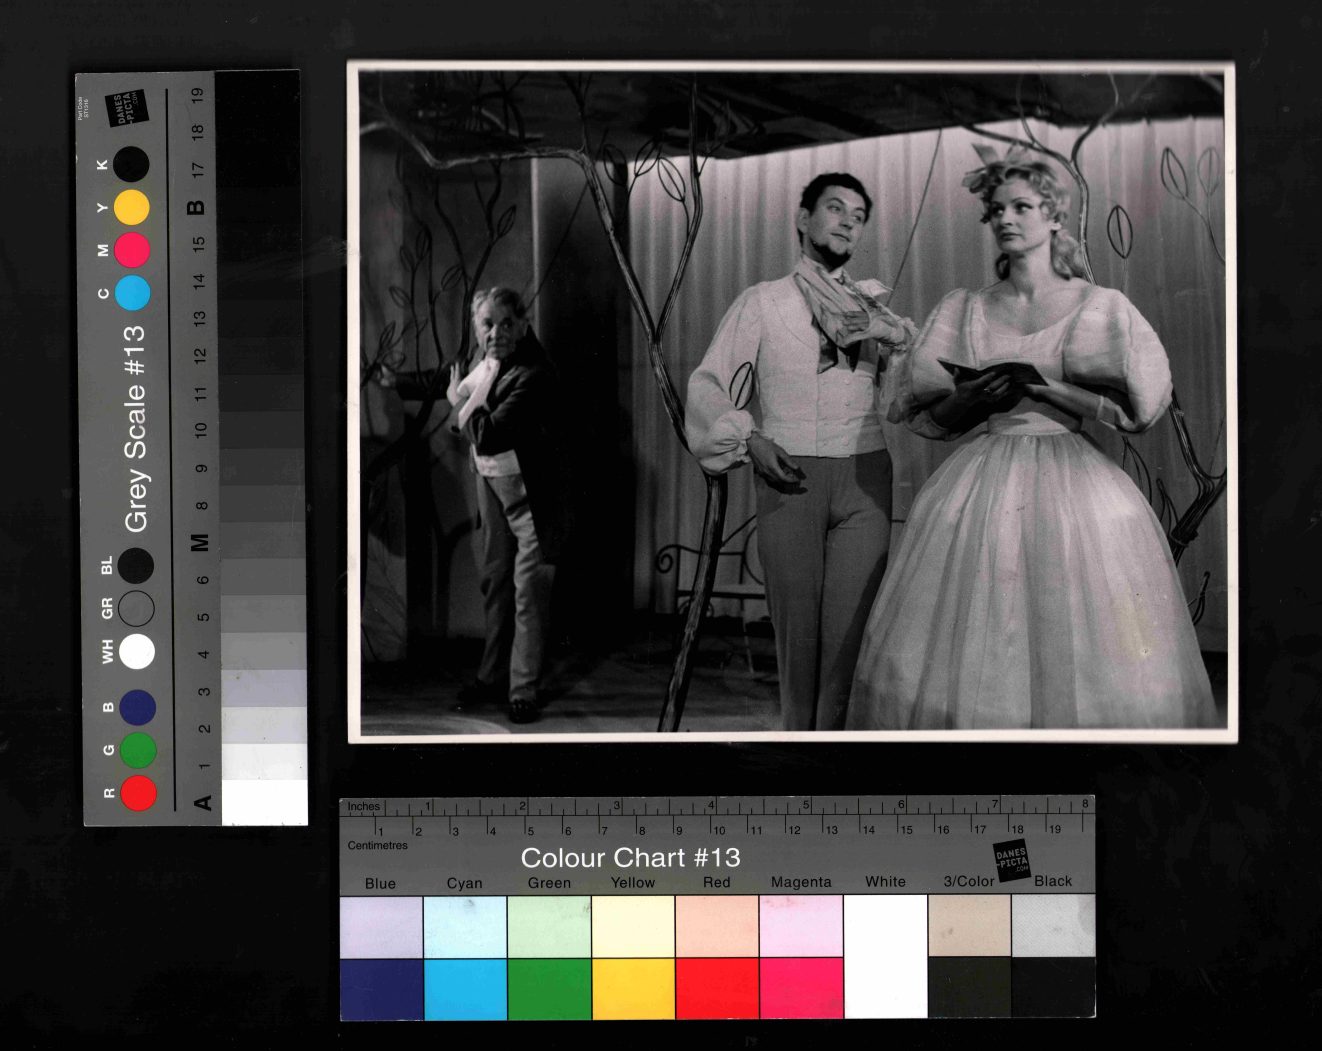Click the Danes Picta logo on Colour Chart
Image resolution: width=1322 pixels, height=1051 pixels.
pyautogui.click(x=1011, y=860)
